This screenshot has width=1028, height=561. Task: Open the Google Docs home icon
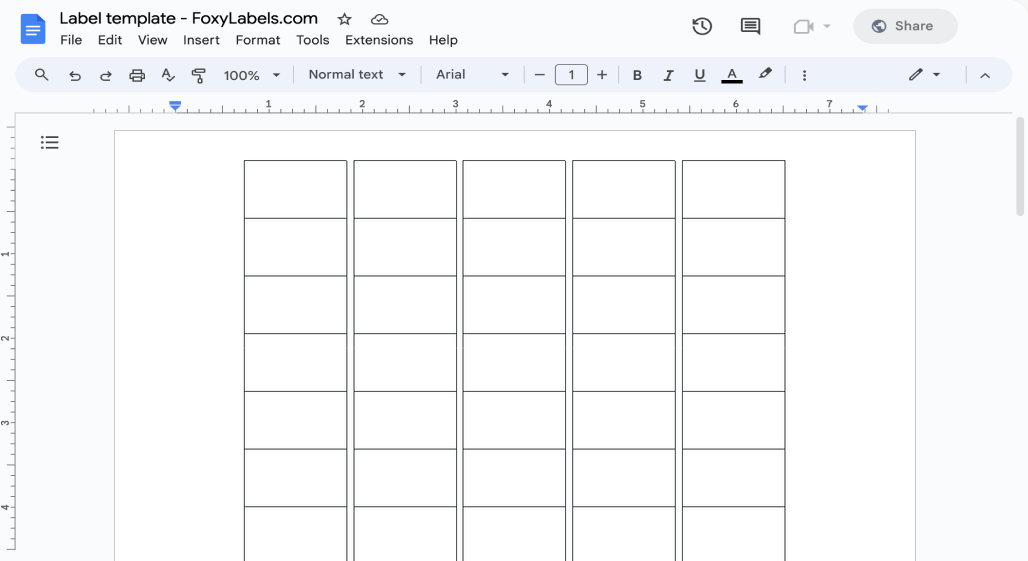[33, 29]
